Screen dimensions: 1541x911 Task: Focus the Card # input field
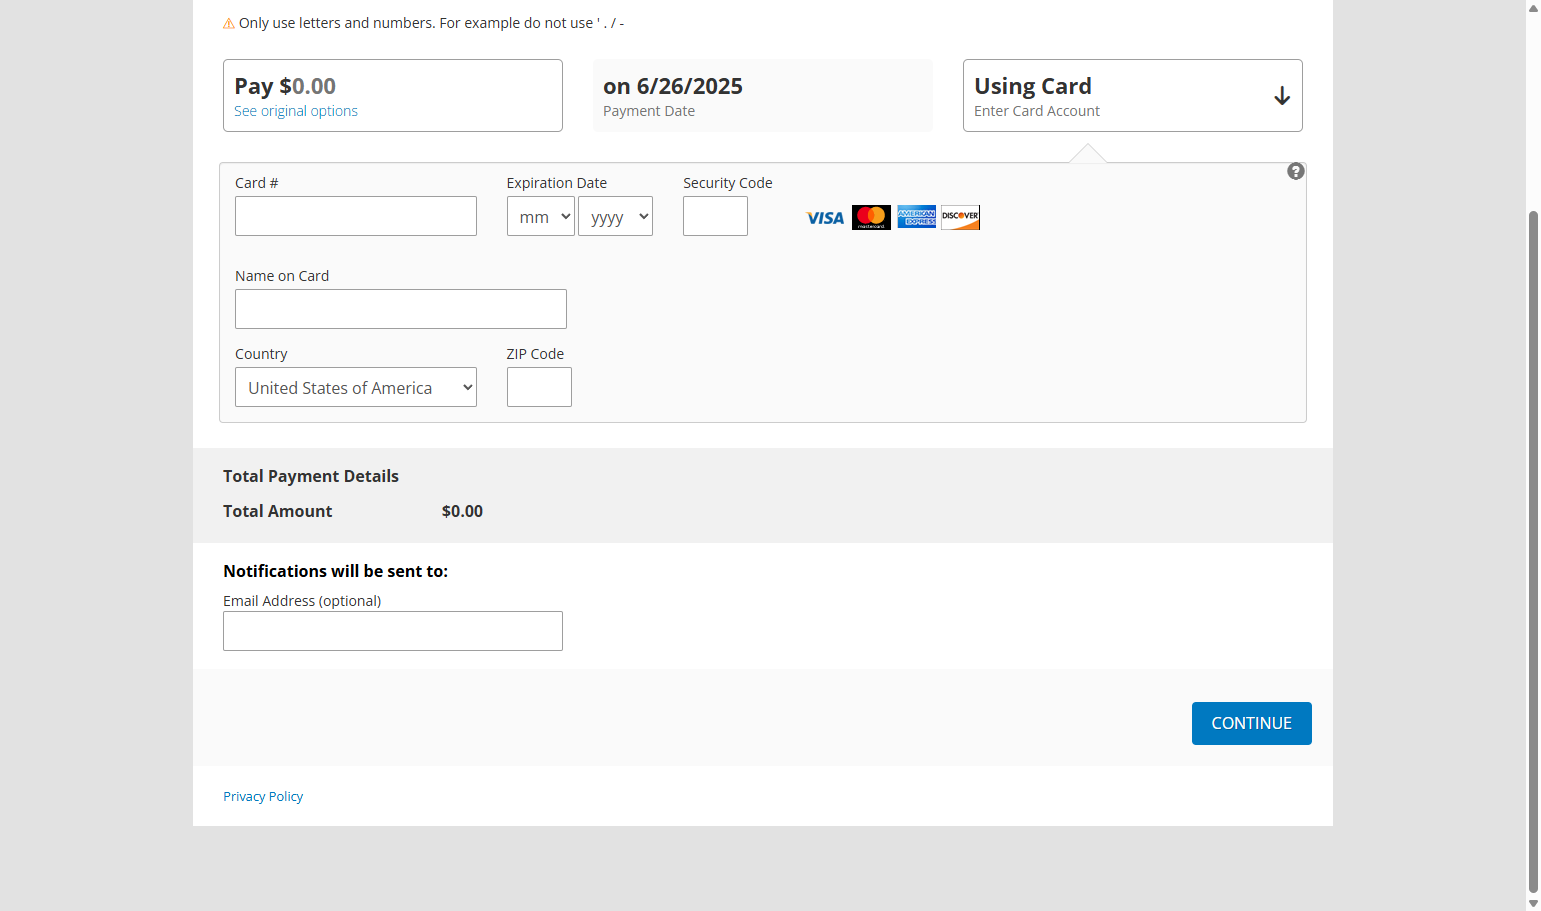pyautogui.click(x=356, y=216)
